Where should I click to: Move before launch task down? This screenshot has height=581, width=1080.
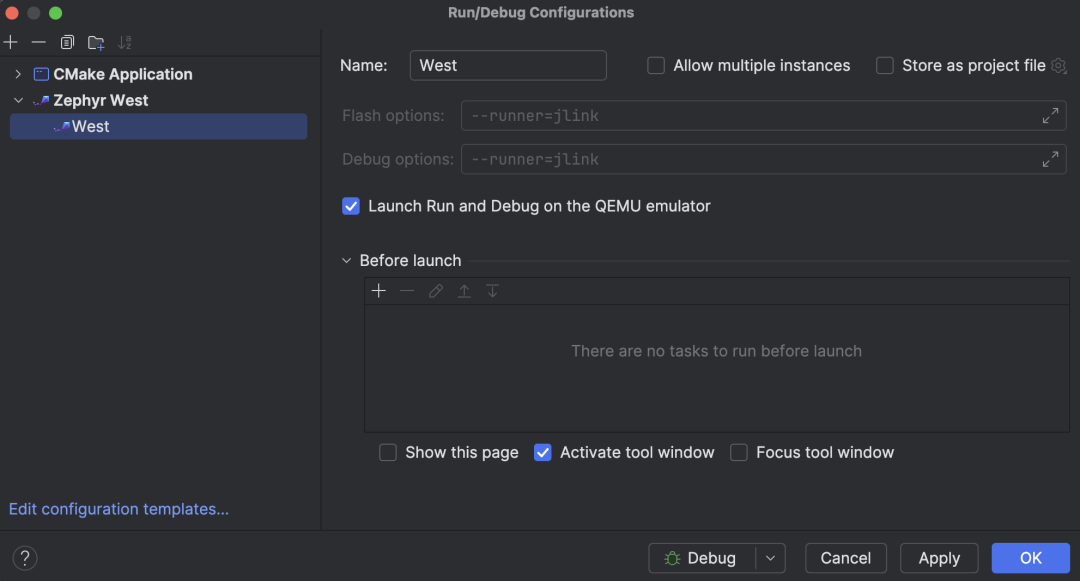click(x=492, y=291)
